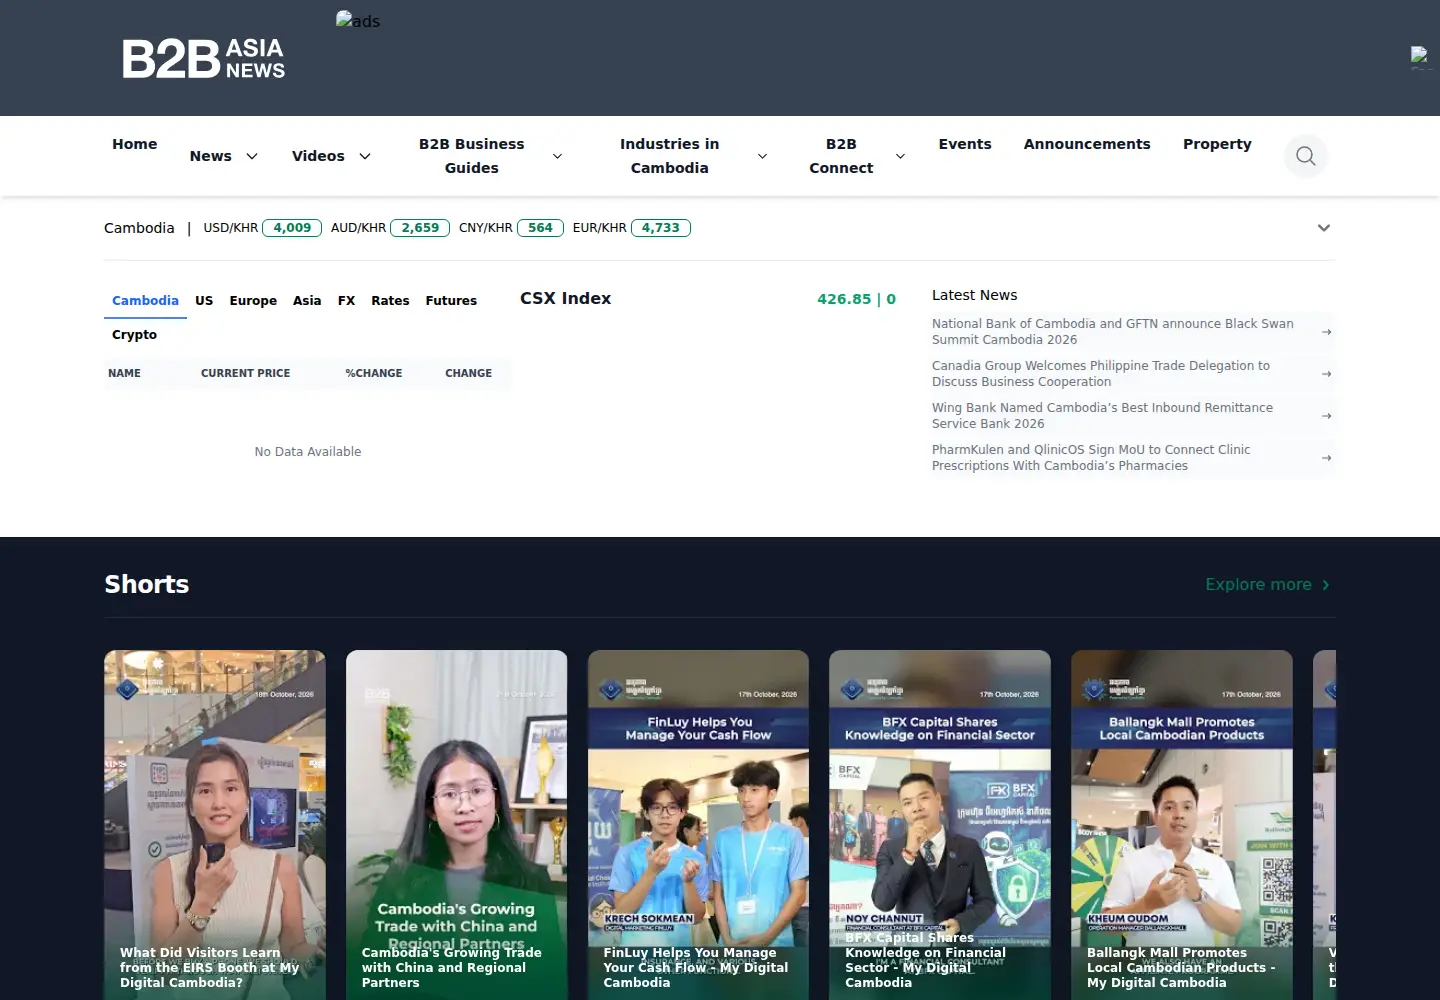Click the chevron next to Explore more
Image resolution: width=1440 pixels, height=1000 pixels.
pos(1326,585)
